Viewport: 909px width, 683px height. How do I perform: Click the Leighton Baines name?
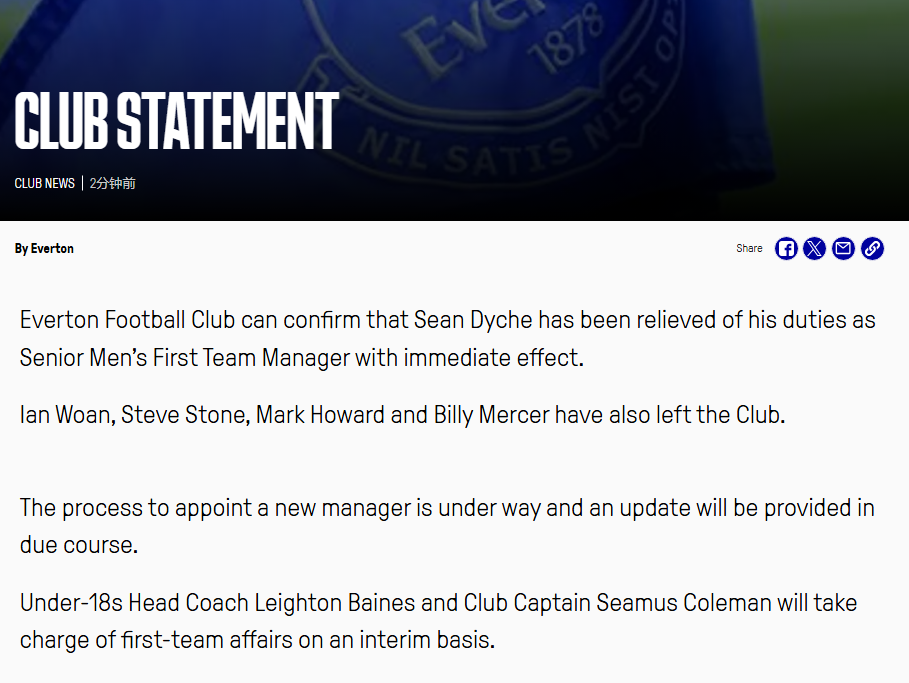(335, 603)
